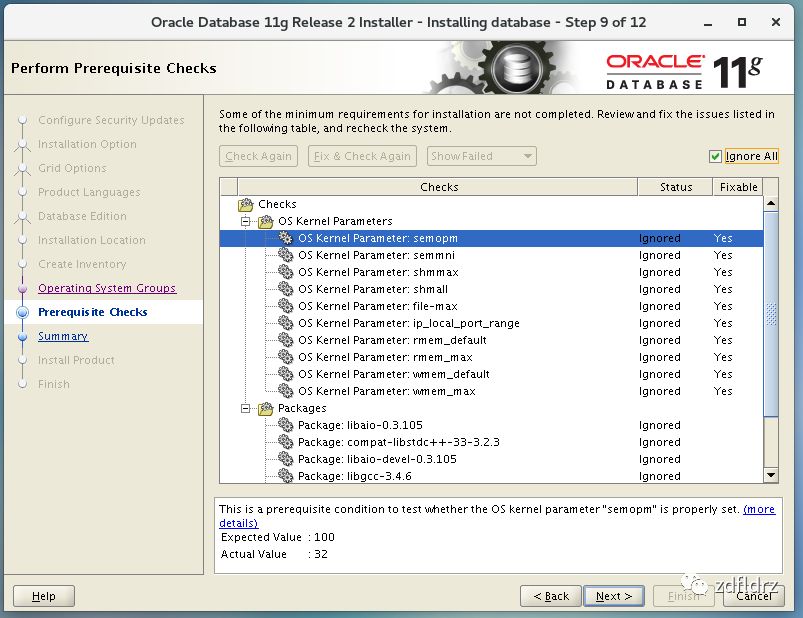Screen dimensions: 803x618
Task: Click the gear icon beside ip_local_port_range
Action: point(285,323)
